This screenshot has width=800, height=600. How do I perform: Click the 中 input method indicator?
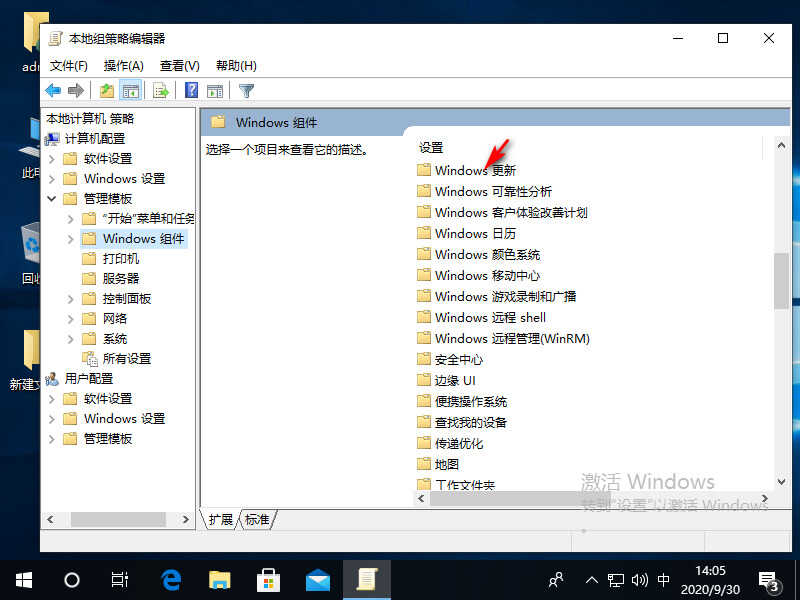point(663,580)
